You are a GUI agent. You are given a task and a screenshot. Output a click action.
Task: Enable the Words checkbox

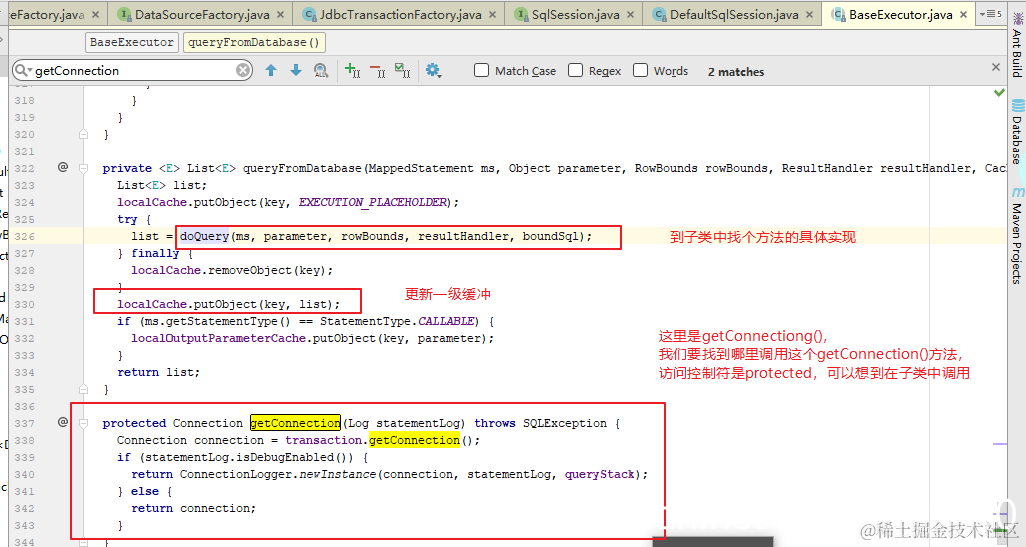pos(641,70)
